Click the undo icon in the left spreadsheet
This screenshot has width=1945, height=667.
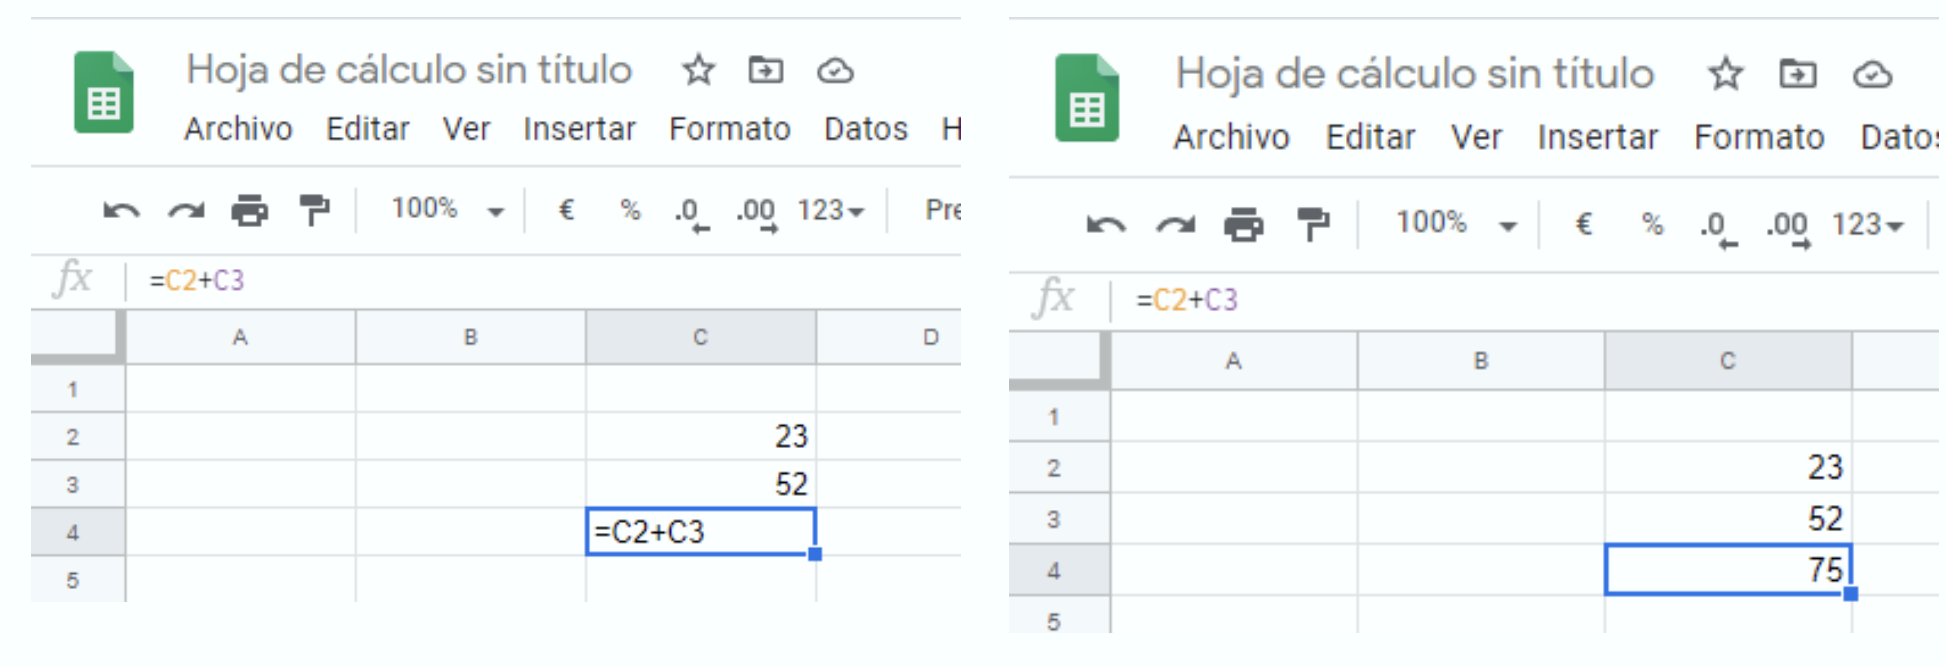122,211
